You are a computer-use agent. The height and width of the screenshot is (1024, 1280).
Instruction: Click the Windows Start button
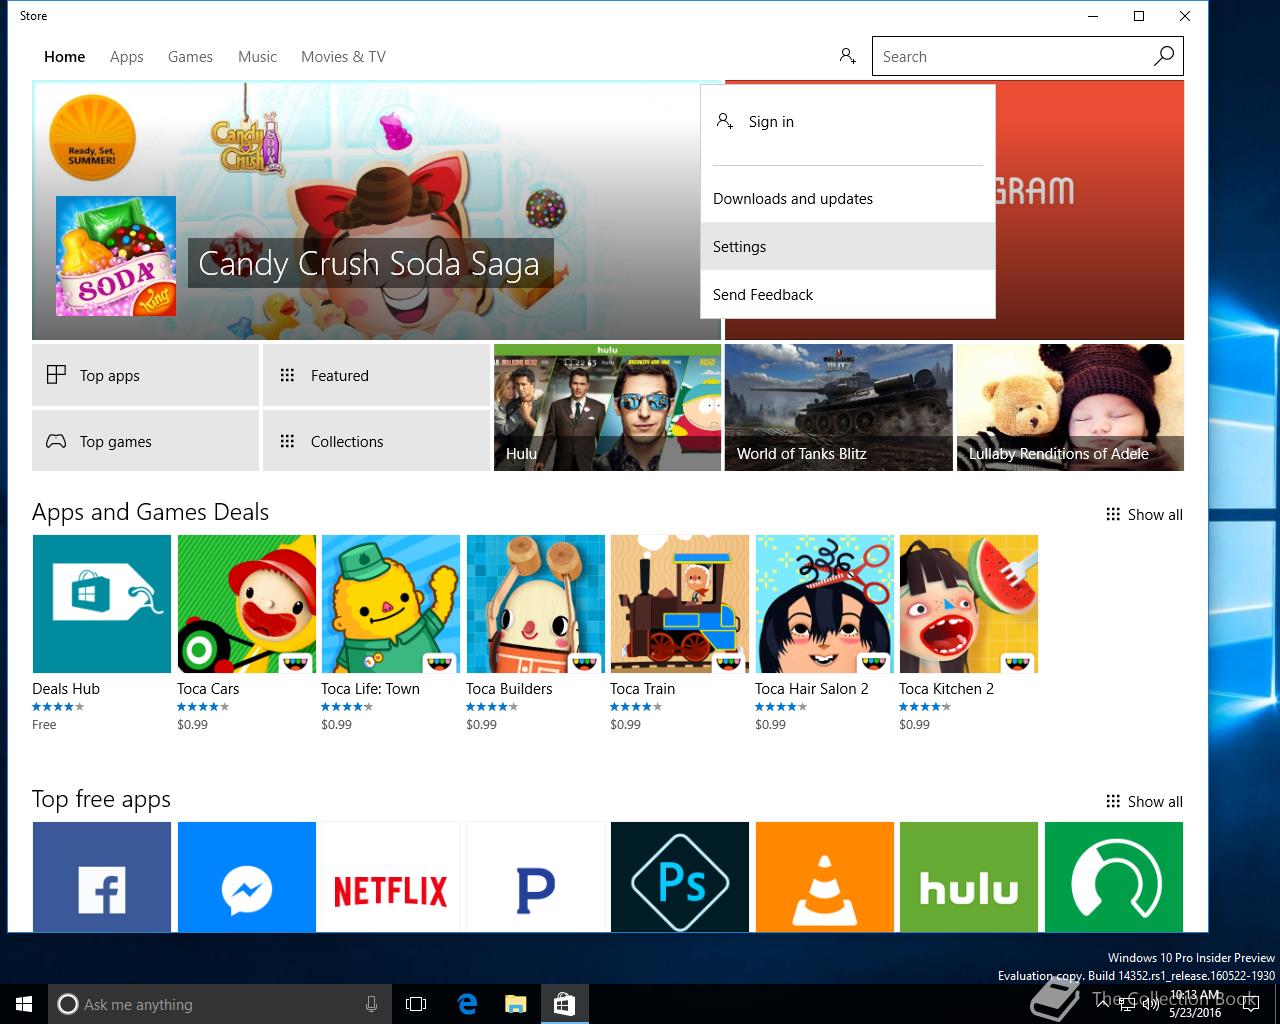point(24,1004)
